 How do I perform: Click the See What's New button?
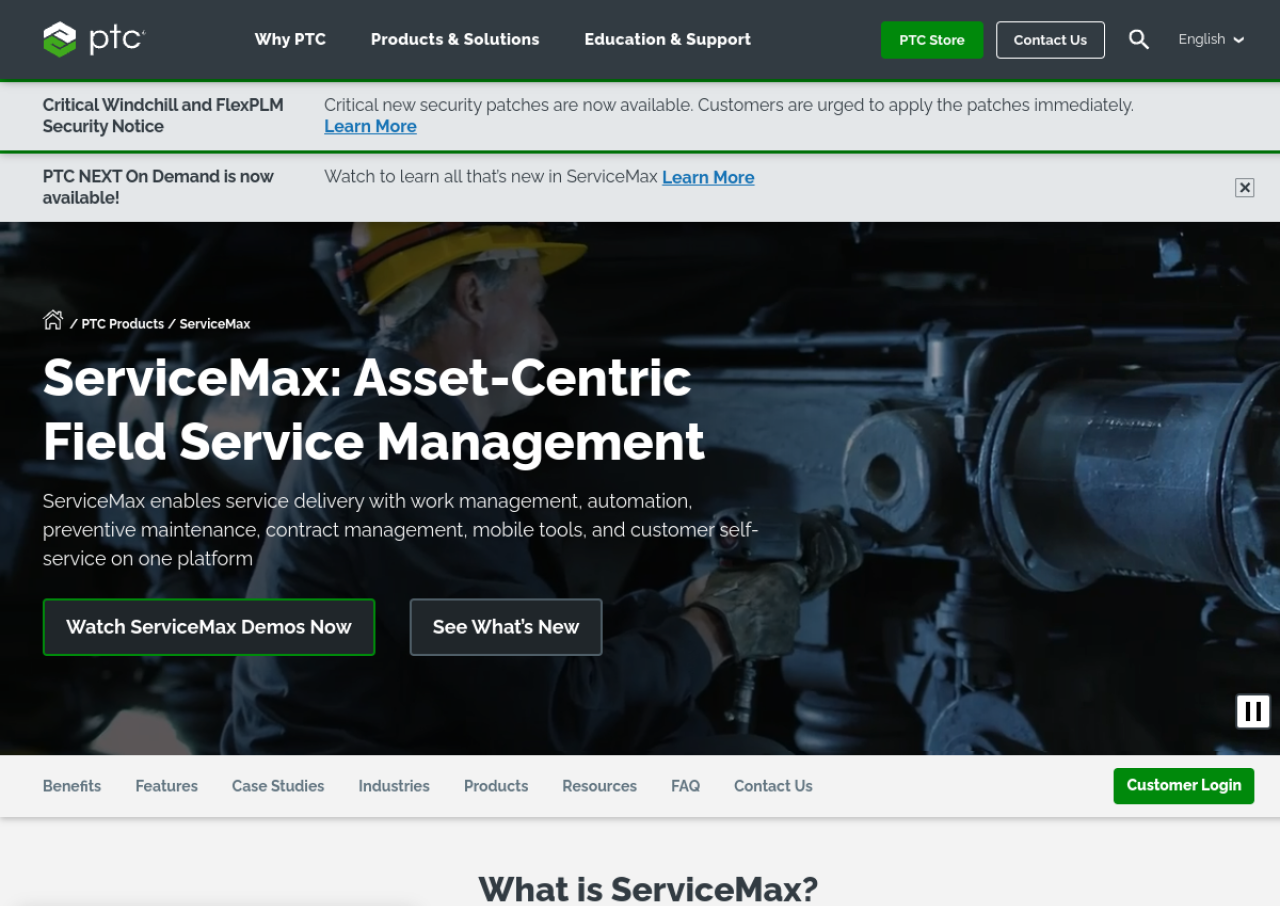[x=506, y=627]
